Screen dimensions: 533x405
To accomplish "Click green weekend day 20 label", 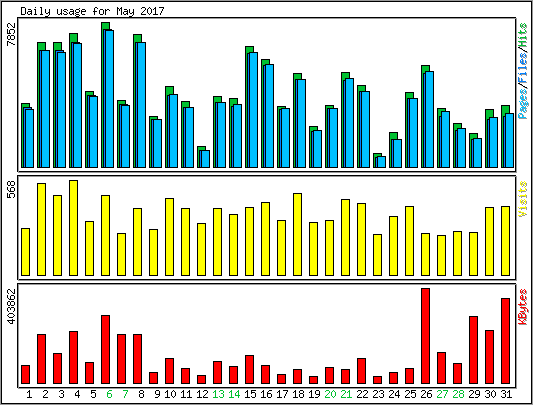I will [x=330, y=394].
